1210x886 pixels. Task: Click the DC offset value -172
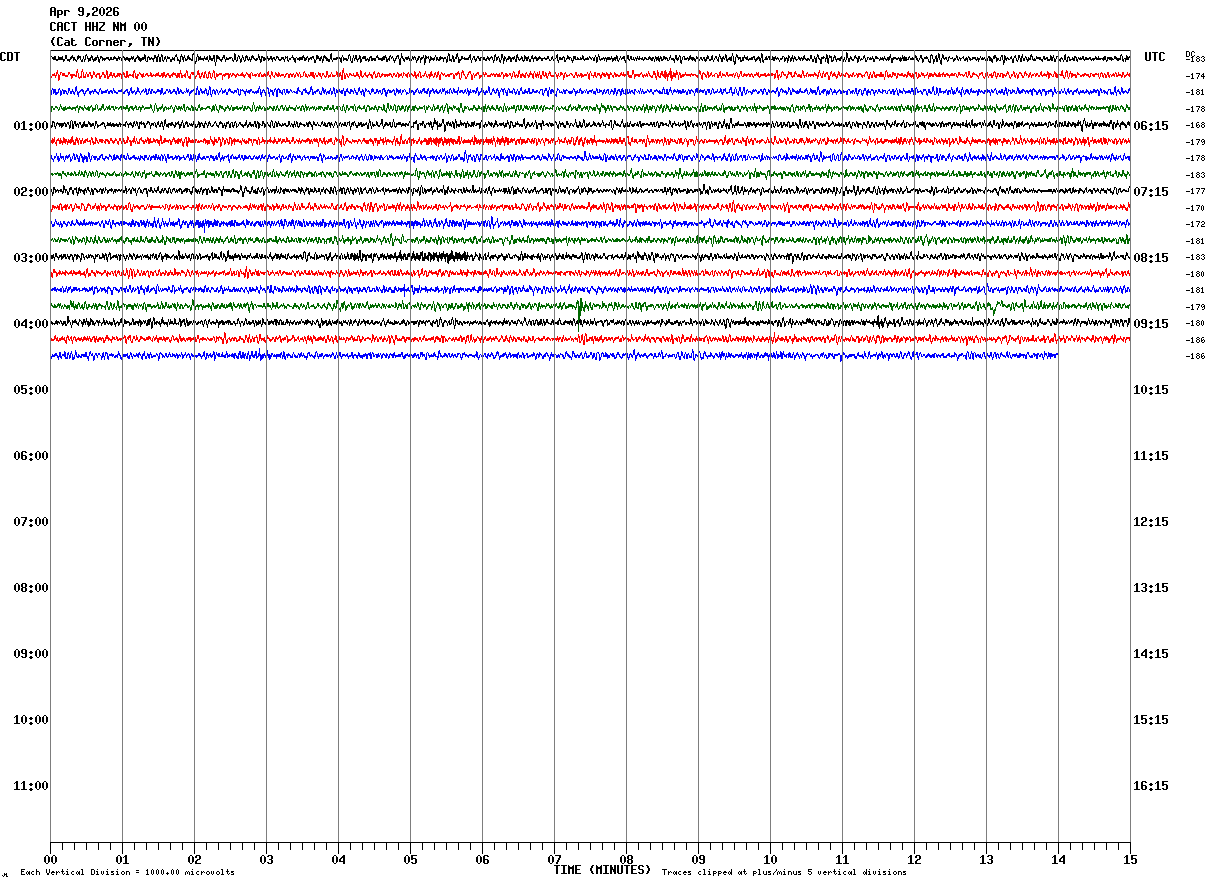[1195, 224]
